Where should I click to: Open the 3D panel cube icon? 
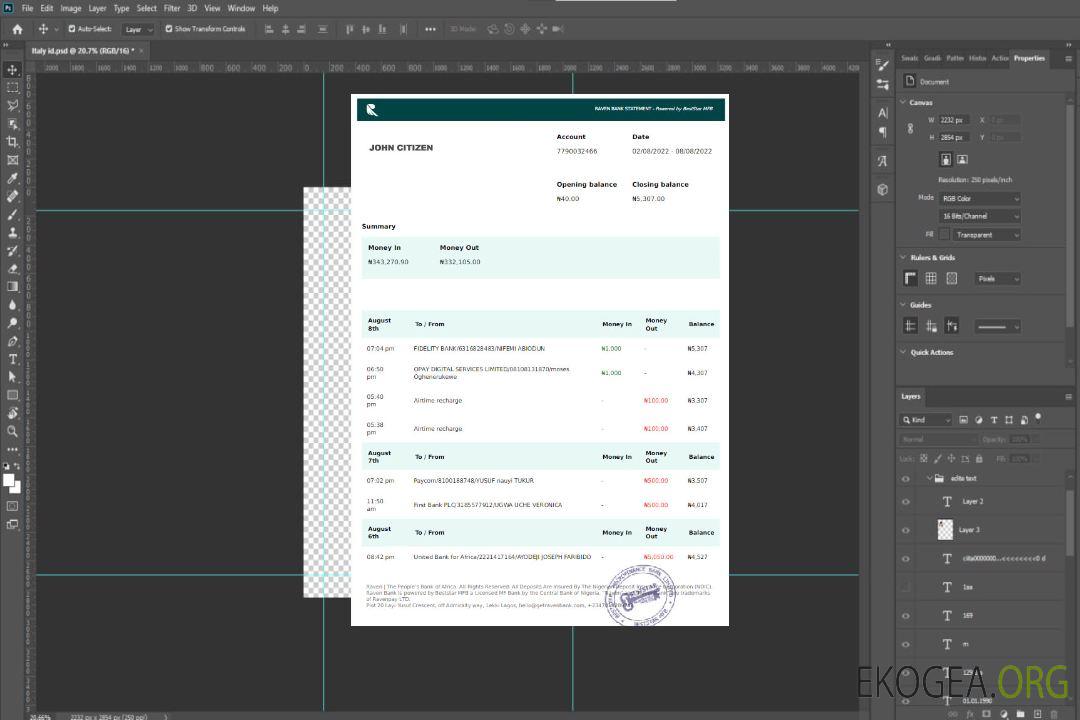(x=883, y=189)
